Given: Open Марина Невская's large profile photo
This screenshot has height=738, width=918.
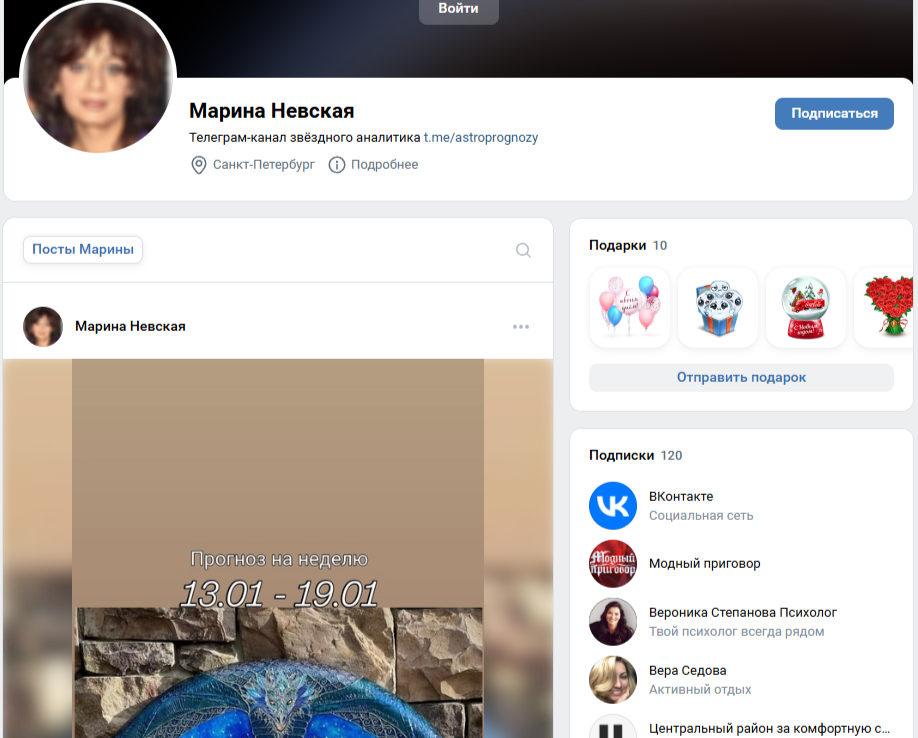Looking at the screenshot, I should [x=98, y=77].
